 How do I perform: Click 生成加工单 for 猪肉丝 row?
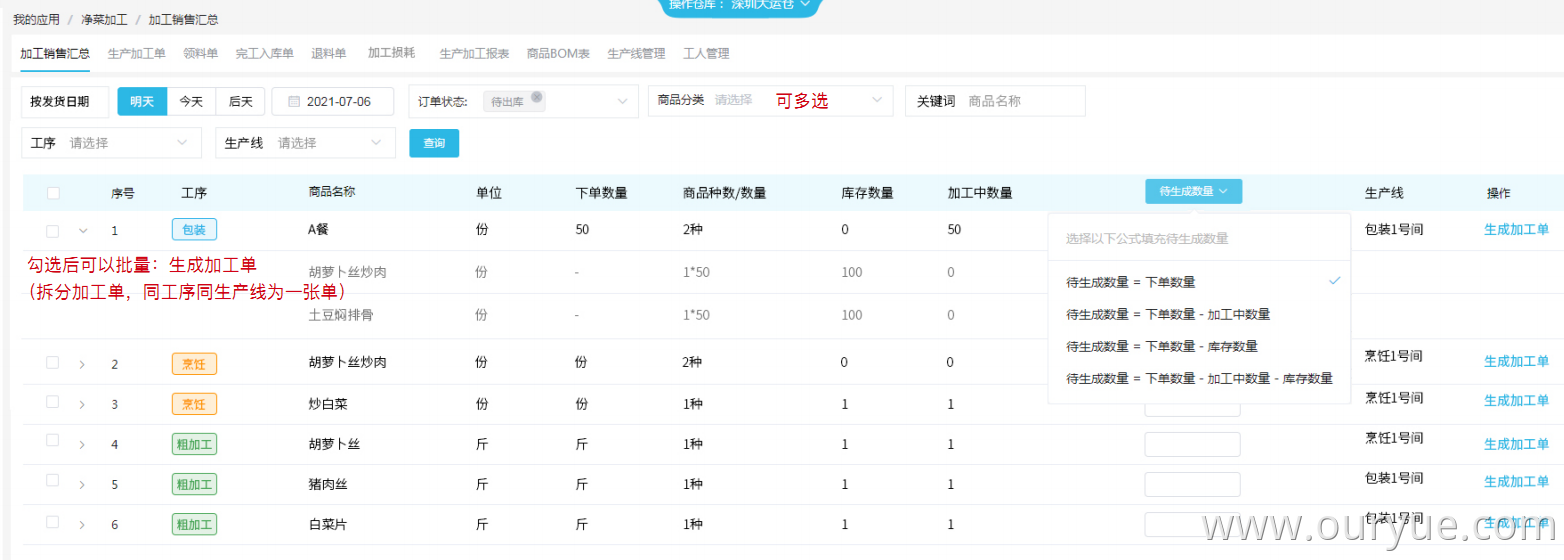point(1516,482)
